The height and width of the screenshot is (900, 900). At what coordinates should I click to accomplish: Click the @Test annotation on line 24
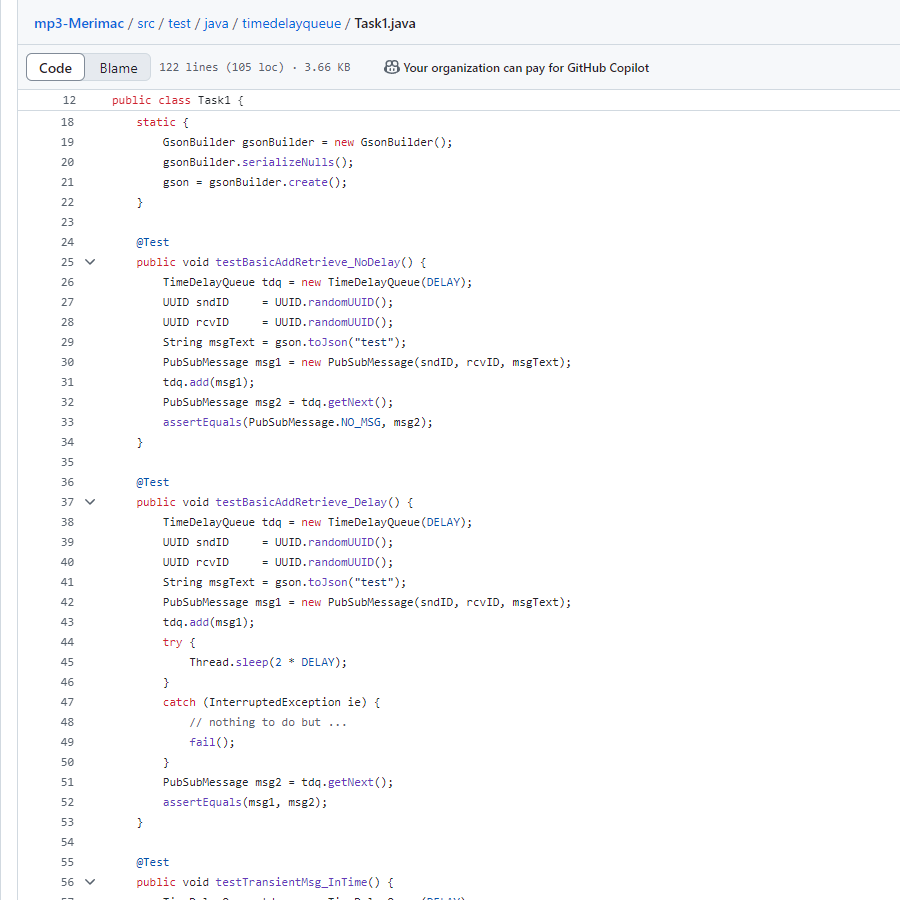coord(153,242)
